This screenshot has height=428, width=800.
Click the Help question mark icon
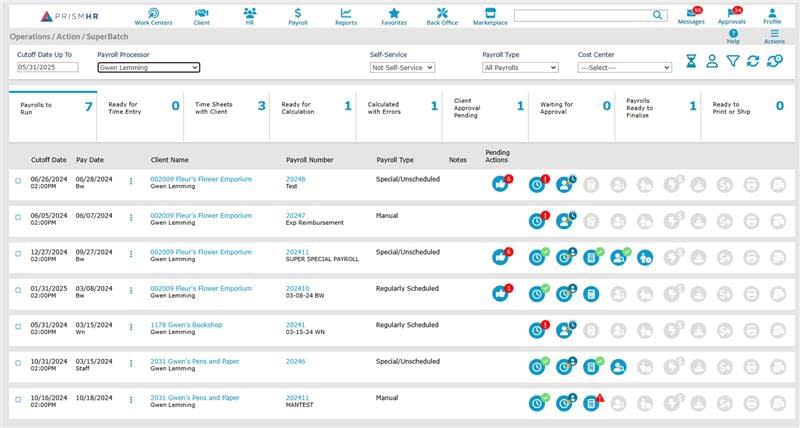point(733,33)
